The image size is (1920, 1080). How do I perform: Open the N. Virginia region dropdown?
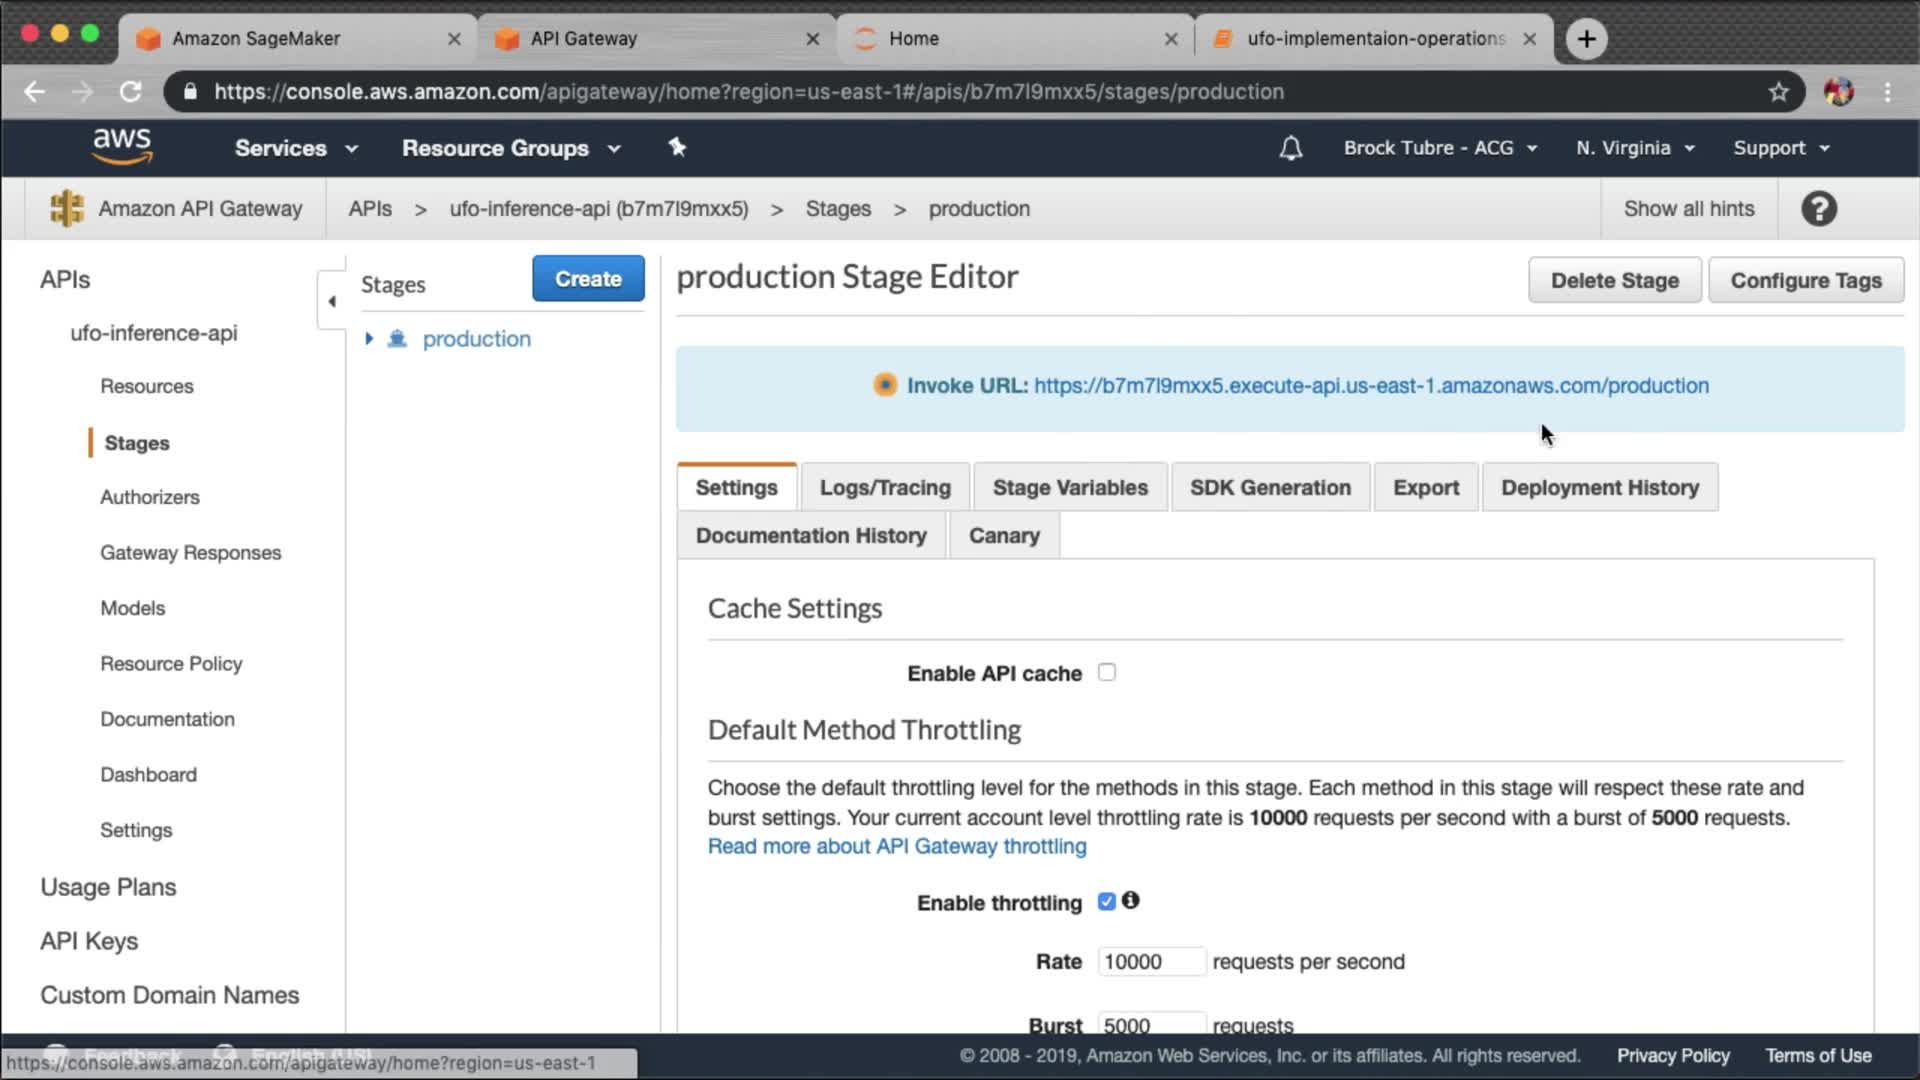click(x=1635, y=148)
